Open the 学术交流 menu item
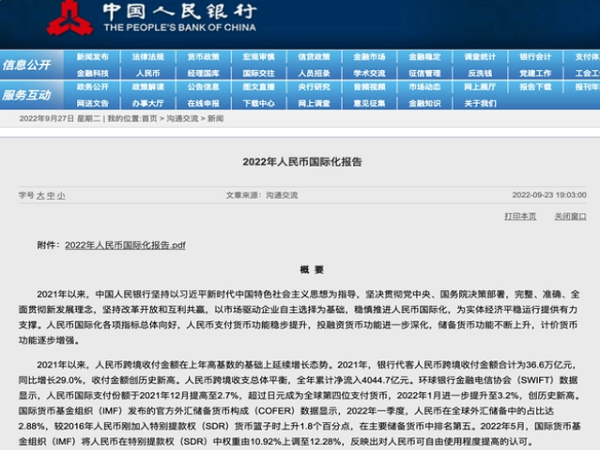Viewport: 600px width, 450px height. coord(369,73)
